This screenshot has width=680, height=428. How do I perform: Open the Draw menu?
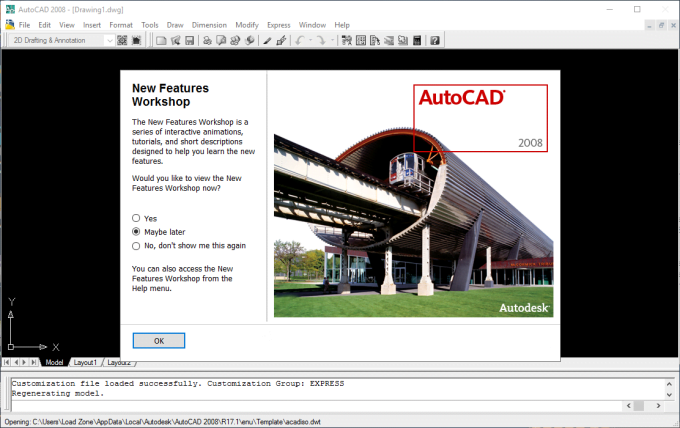pyautogui.click(x=175, y=25)
